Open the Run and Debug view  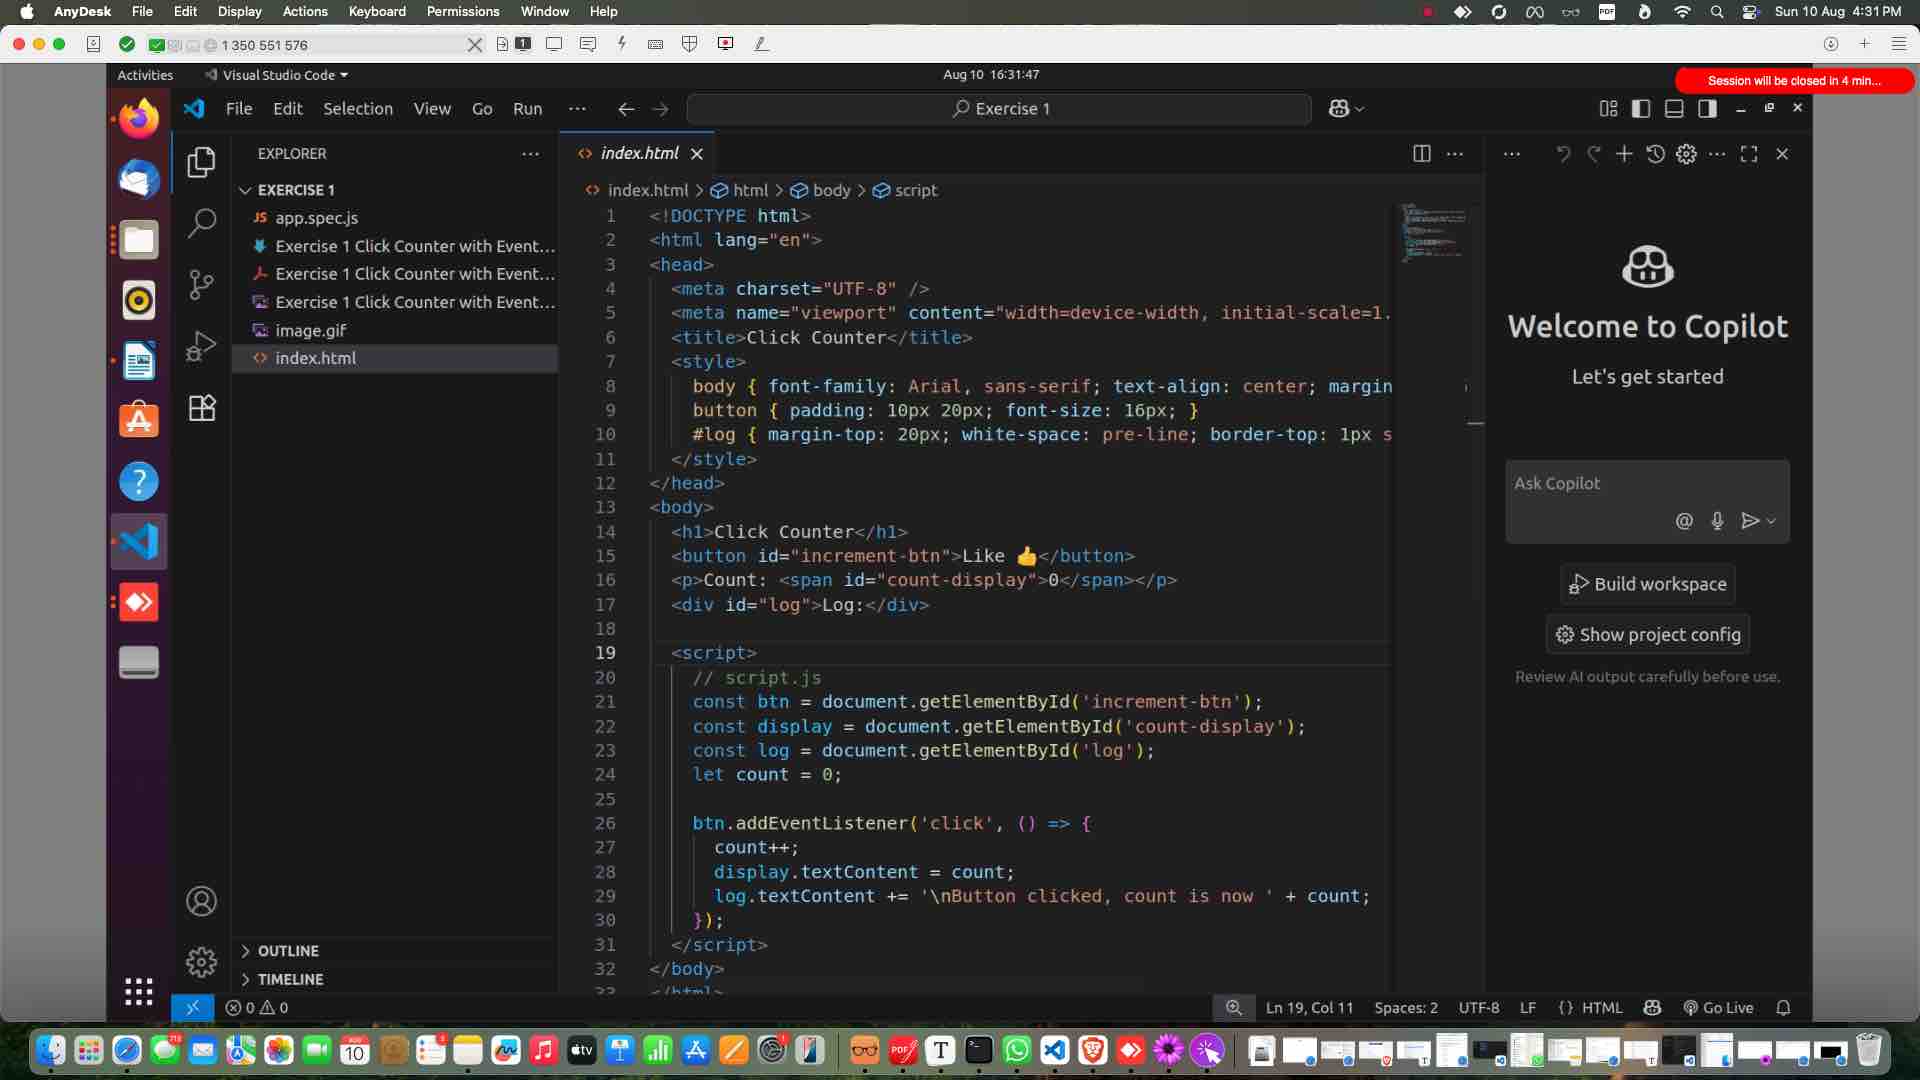pyautogui.click(x=201, y=347)
